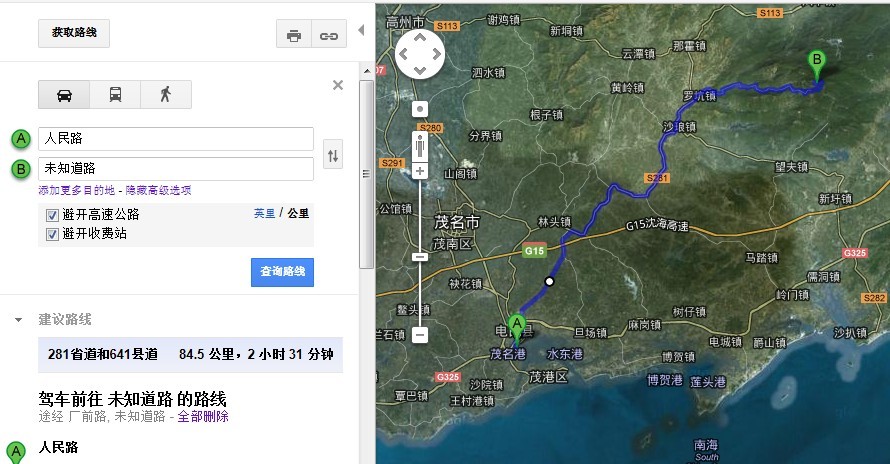Viewport: 890px width, 464px height.
Task: Collapse the 建议路线 section
Action: 18,320
